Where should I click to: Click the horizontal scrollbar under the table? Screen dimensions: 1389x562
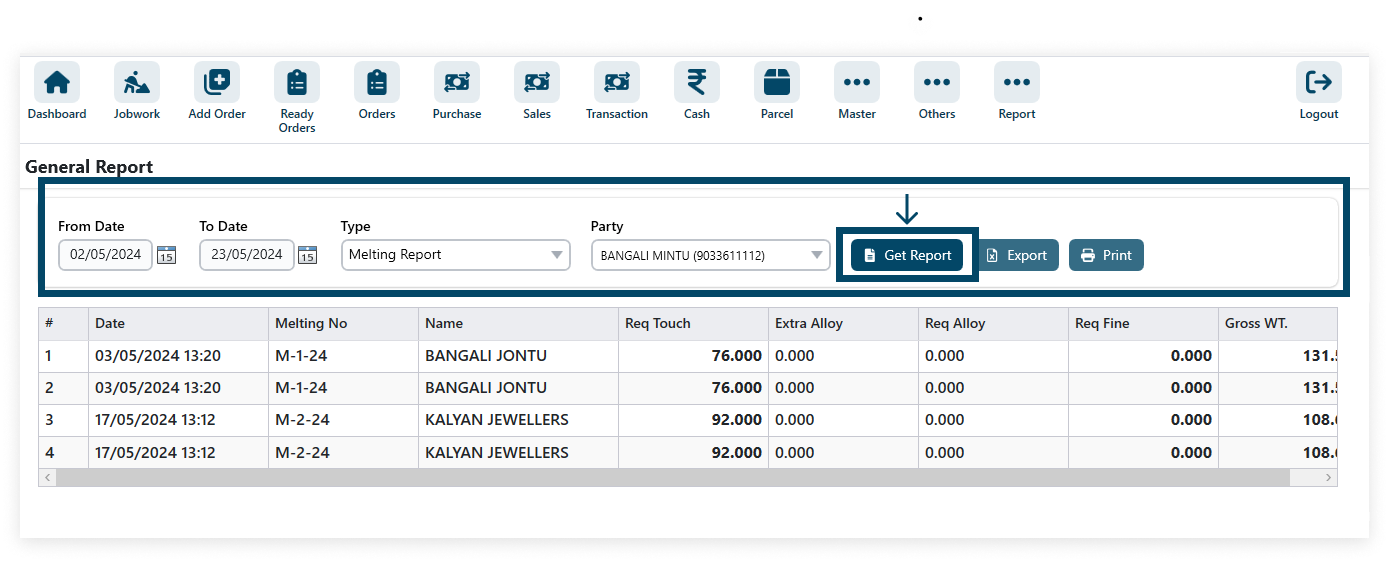pos(688,478)
